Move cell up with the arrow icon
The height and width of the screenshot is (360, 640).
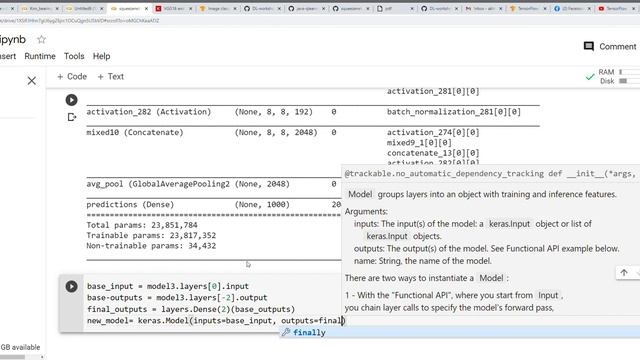[x=624, y=273]
